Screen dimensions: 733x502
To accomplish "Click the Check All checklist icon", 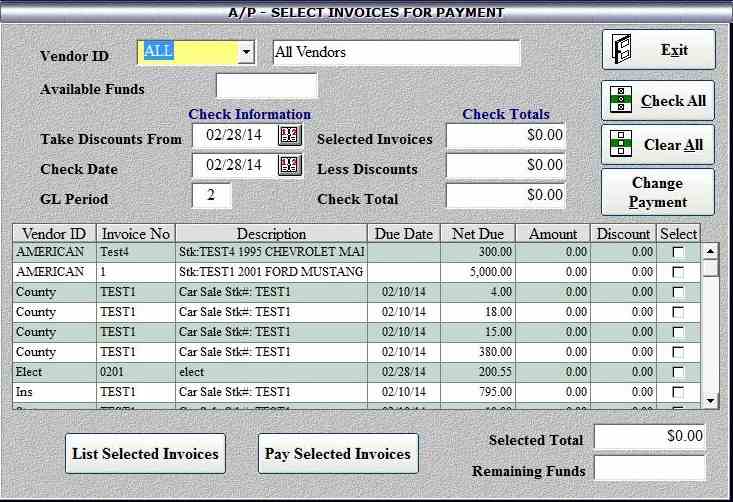I will 621,100.
